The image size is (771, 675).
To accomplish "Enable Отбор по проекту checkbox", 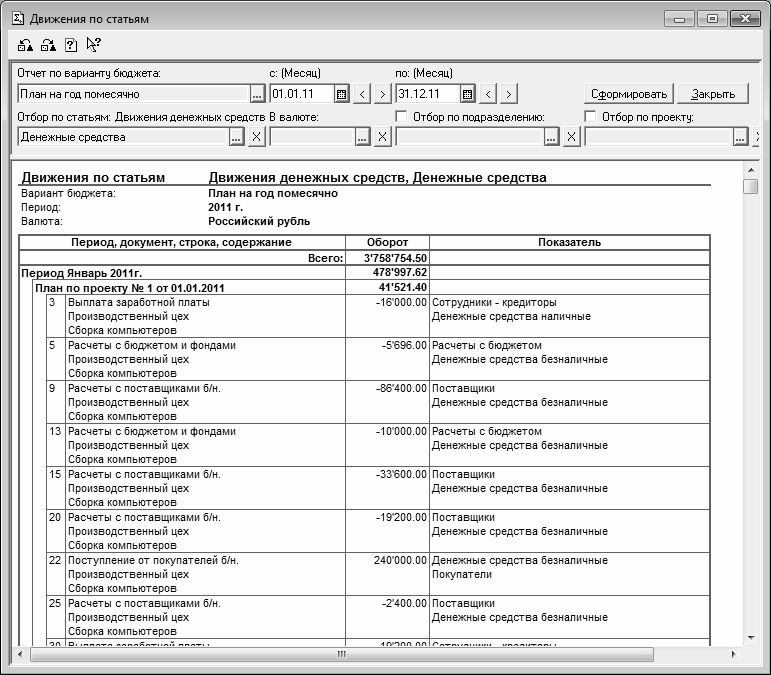I will tap(590, 117).
